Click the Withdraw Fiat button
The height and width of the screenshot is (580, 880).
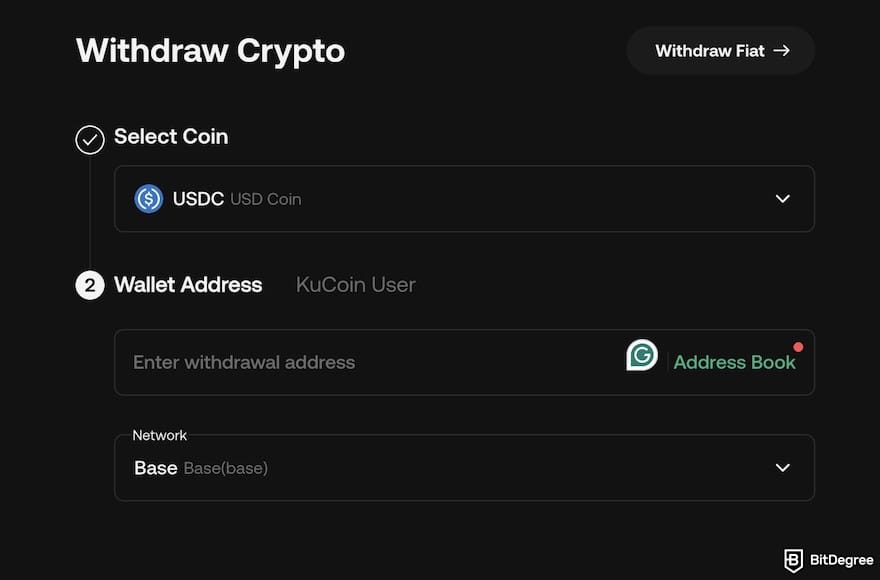(x=720, y=50)
